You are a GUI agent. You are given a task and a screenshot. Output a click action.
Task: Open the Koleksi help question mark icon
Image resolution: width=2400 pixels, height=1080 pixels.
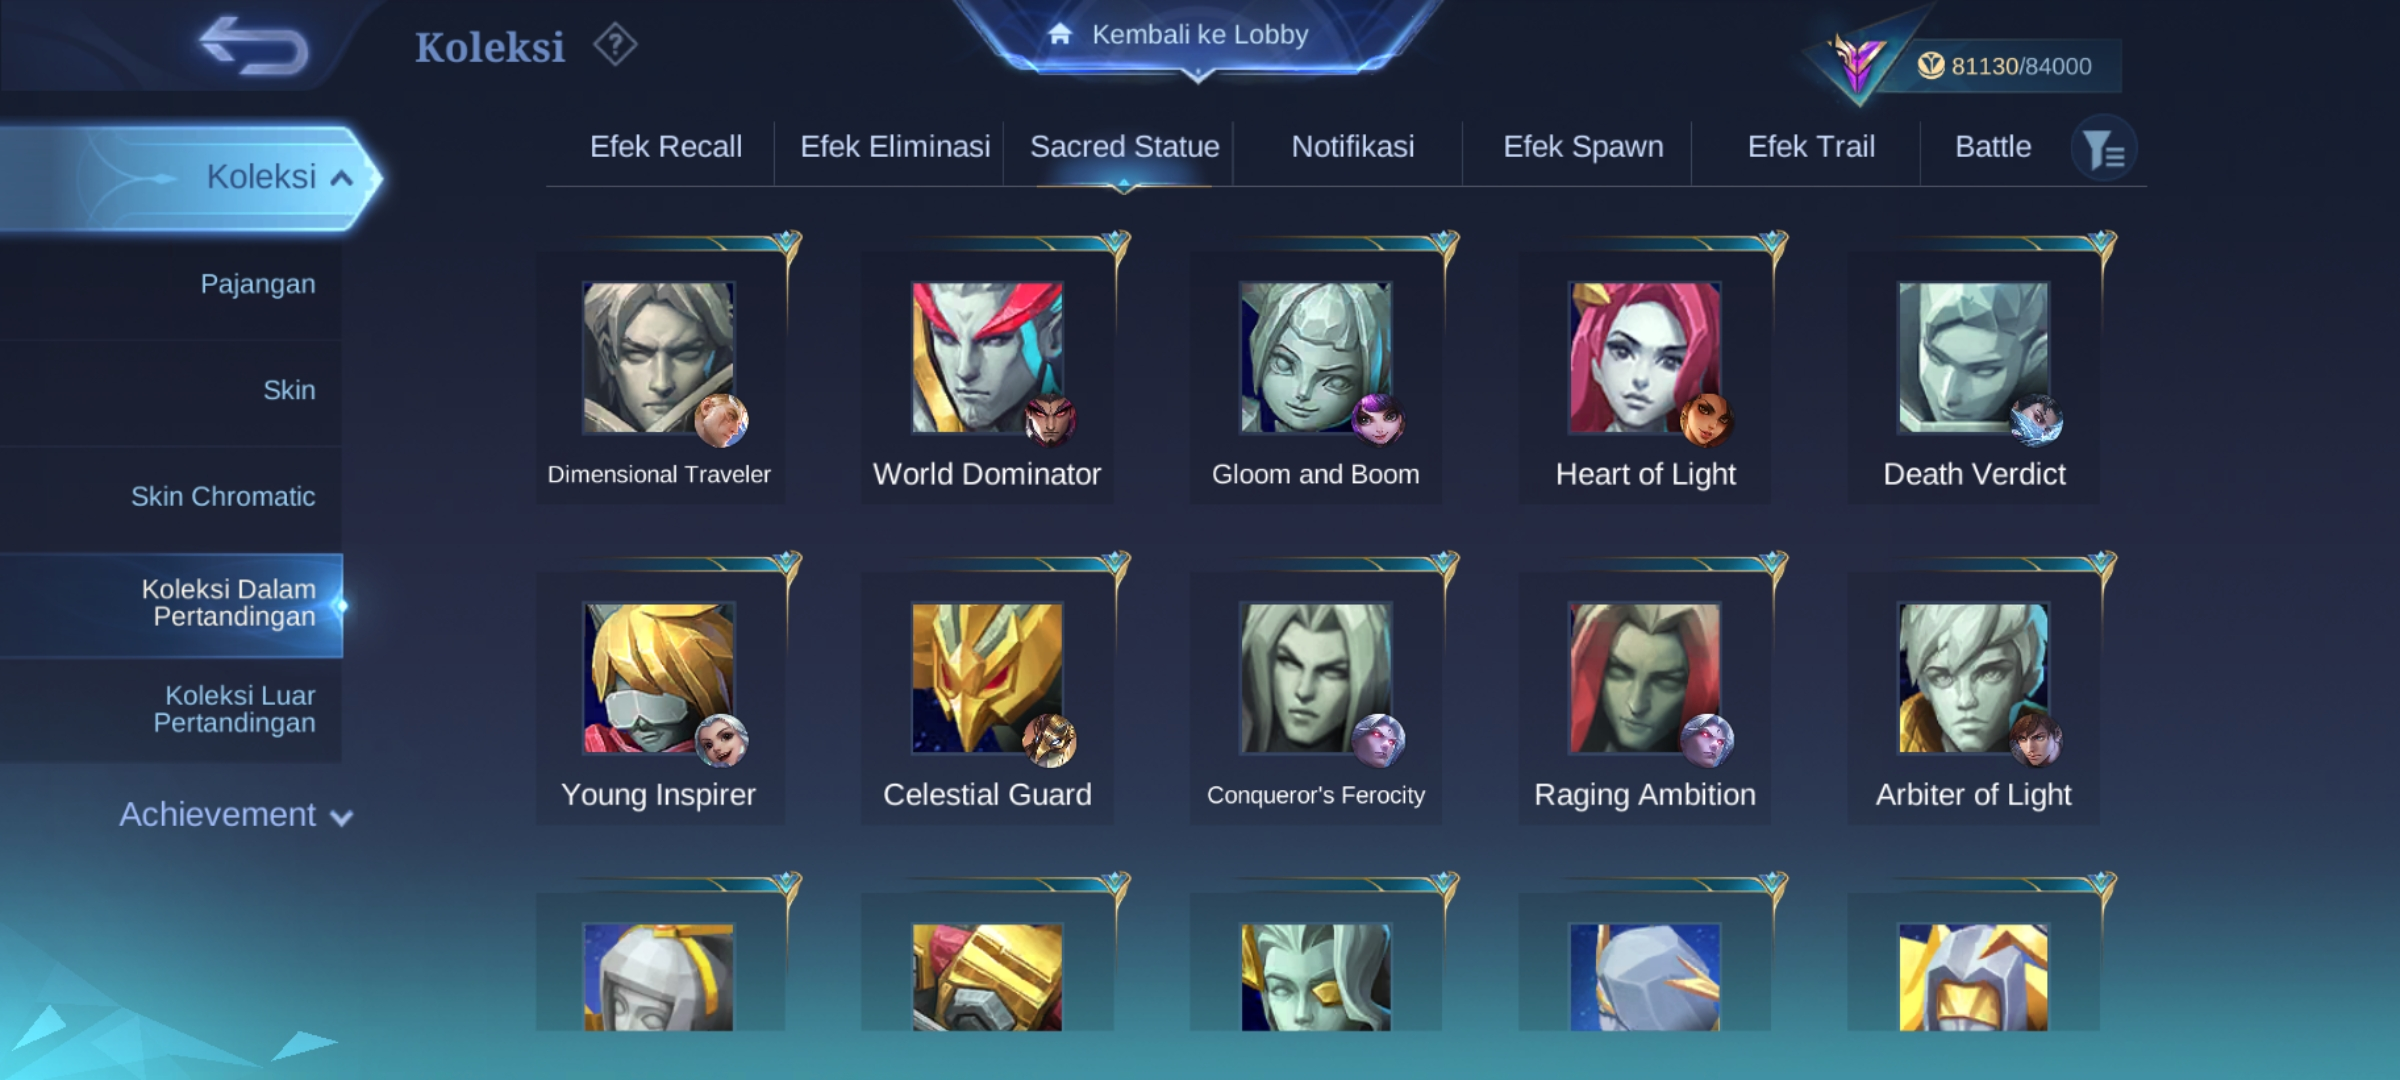click(615, 45)
